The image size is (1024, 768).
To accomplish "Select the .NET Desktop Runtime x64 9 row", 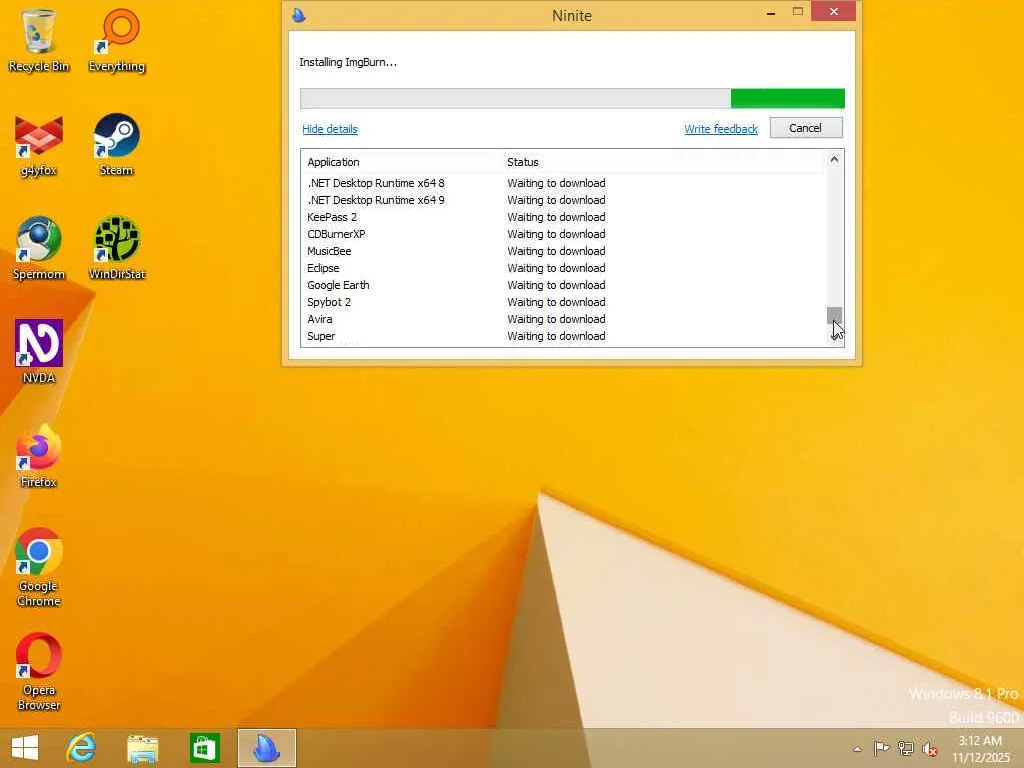I will tap(563, 200).
